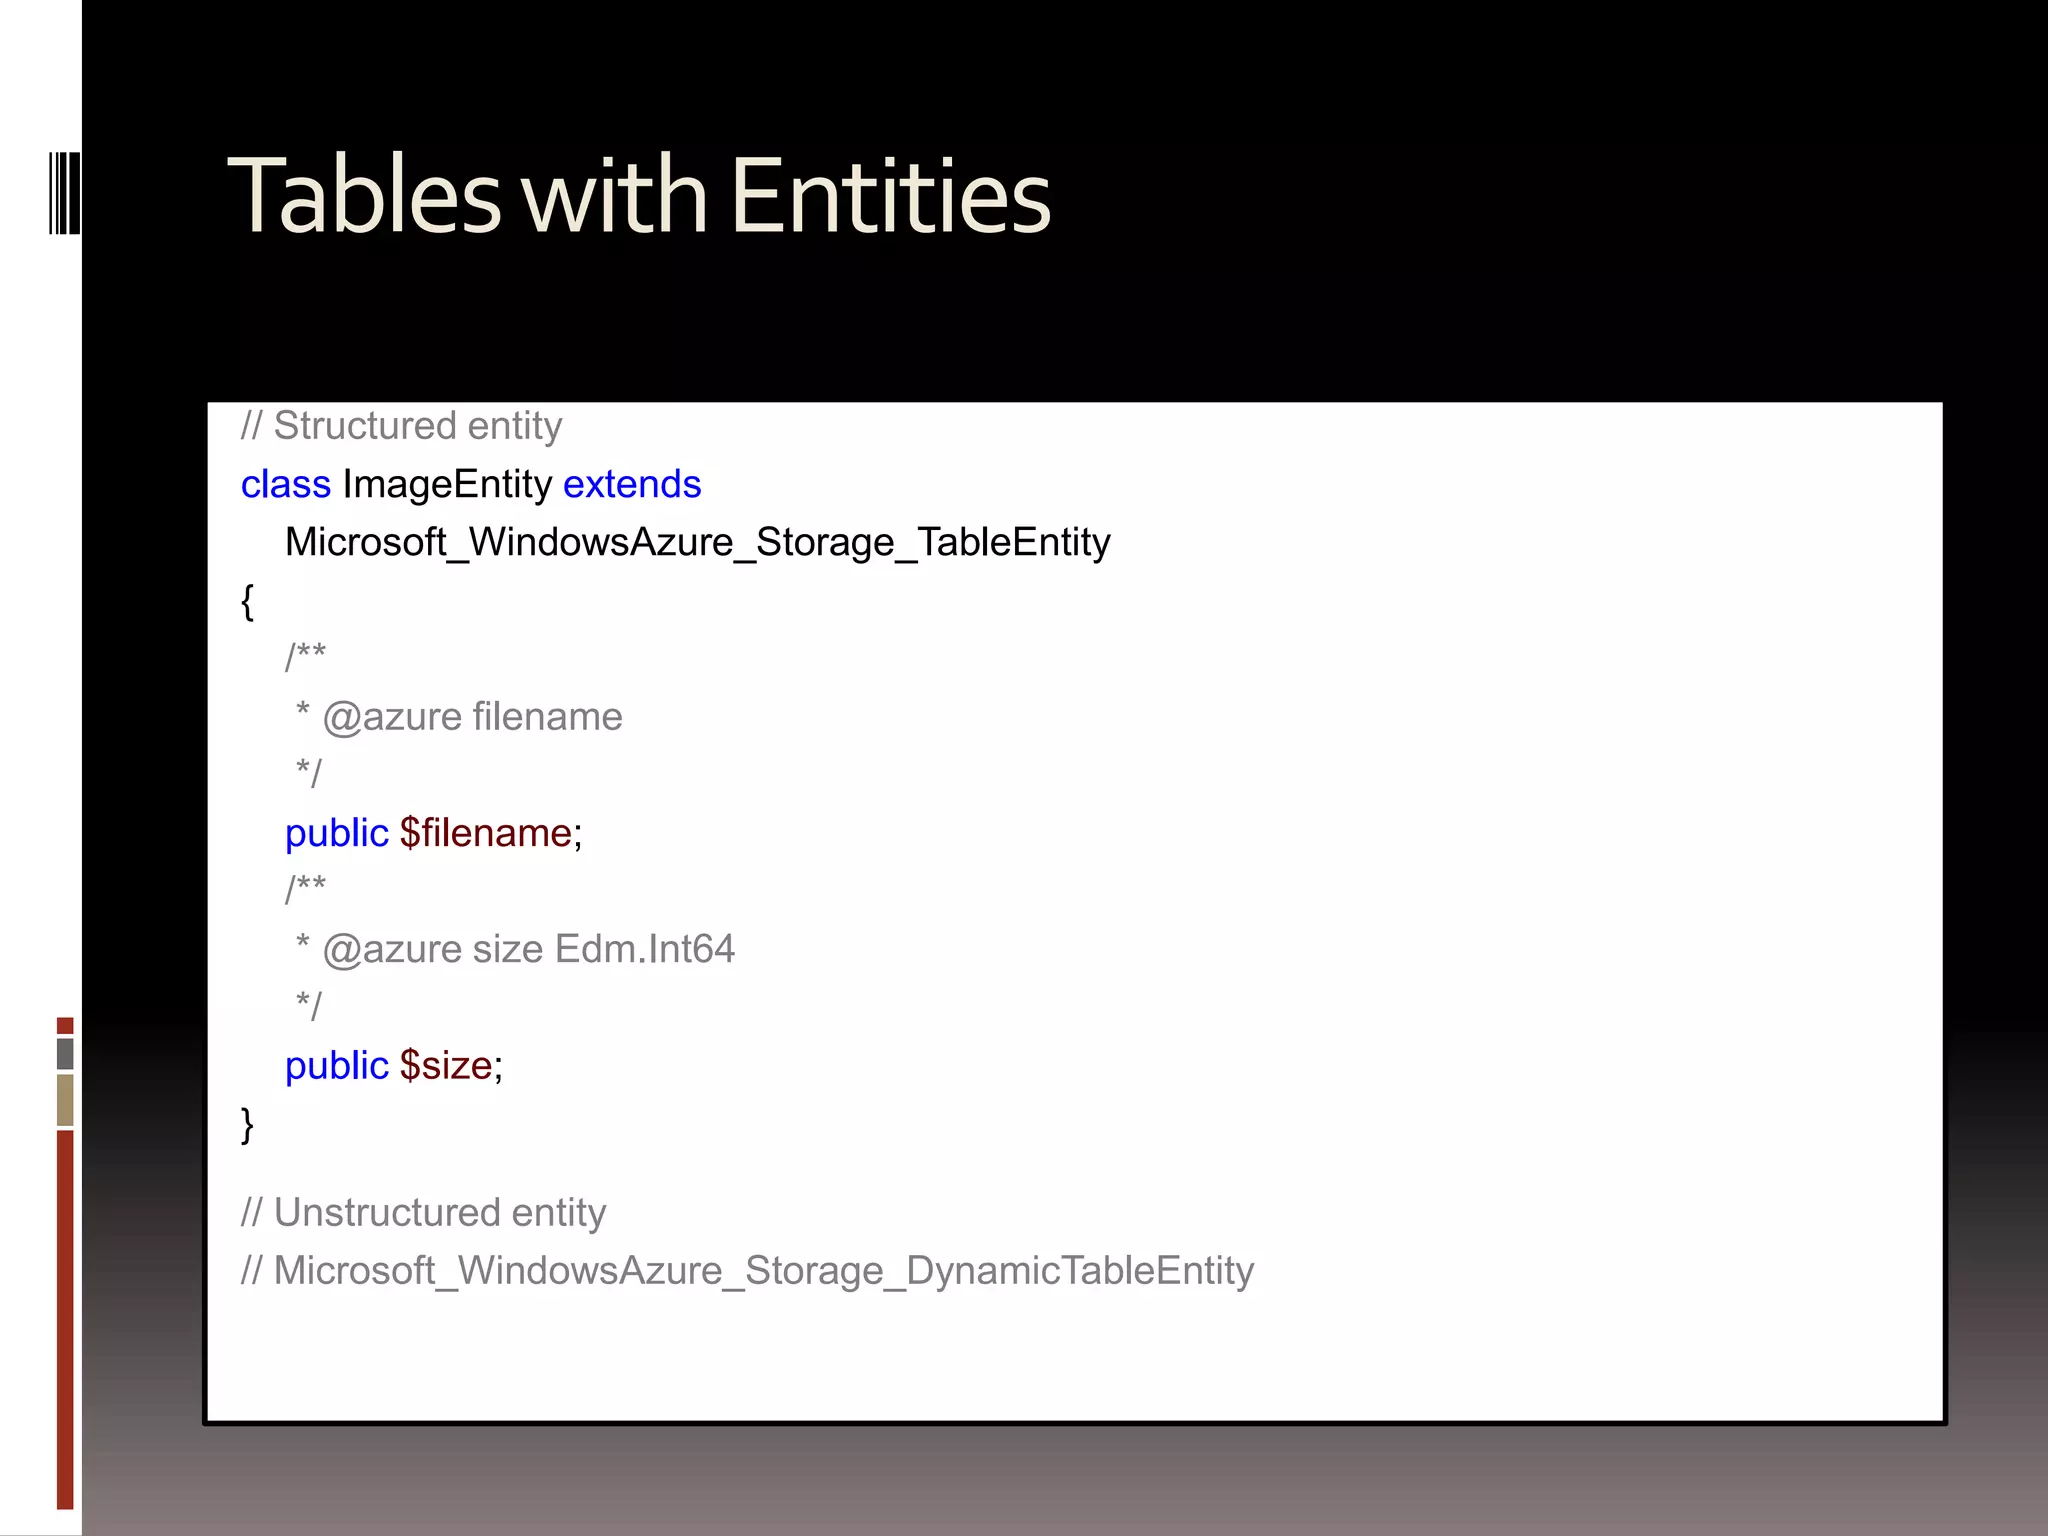2048x1536 pixels.
Task: Click the '$filename' variable
Action: pyautogui.click(x=485, y=833)
